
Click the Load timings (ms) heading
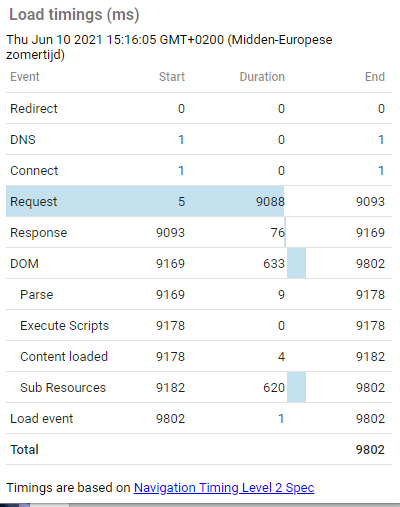pyautogui.click(x=74, y=15)
